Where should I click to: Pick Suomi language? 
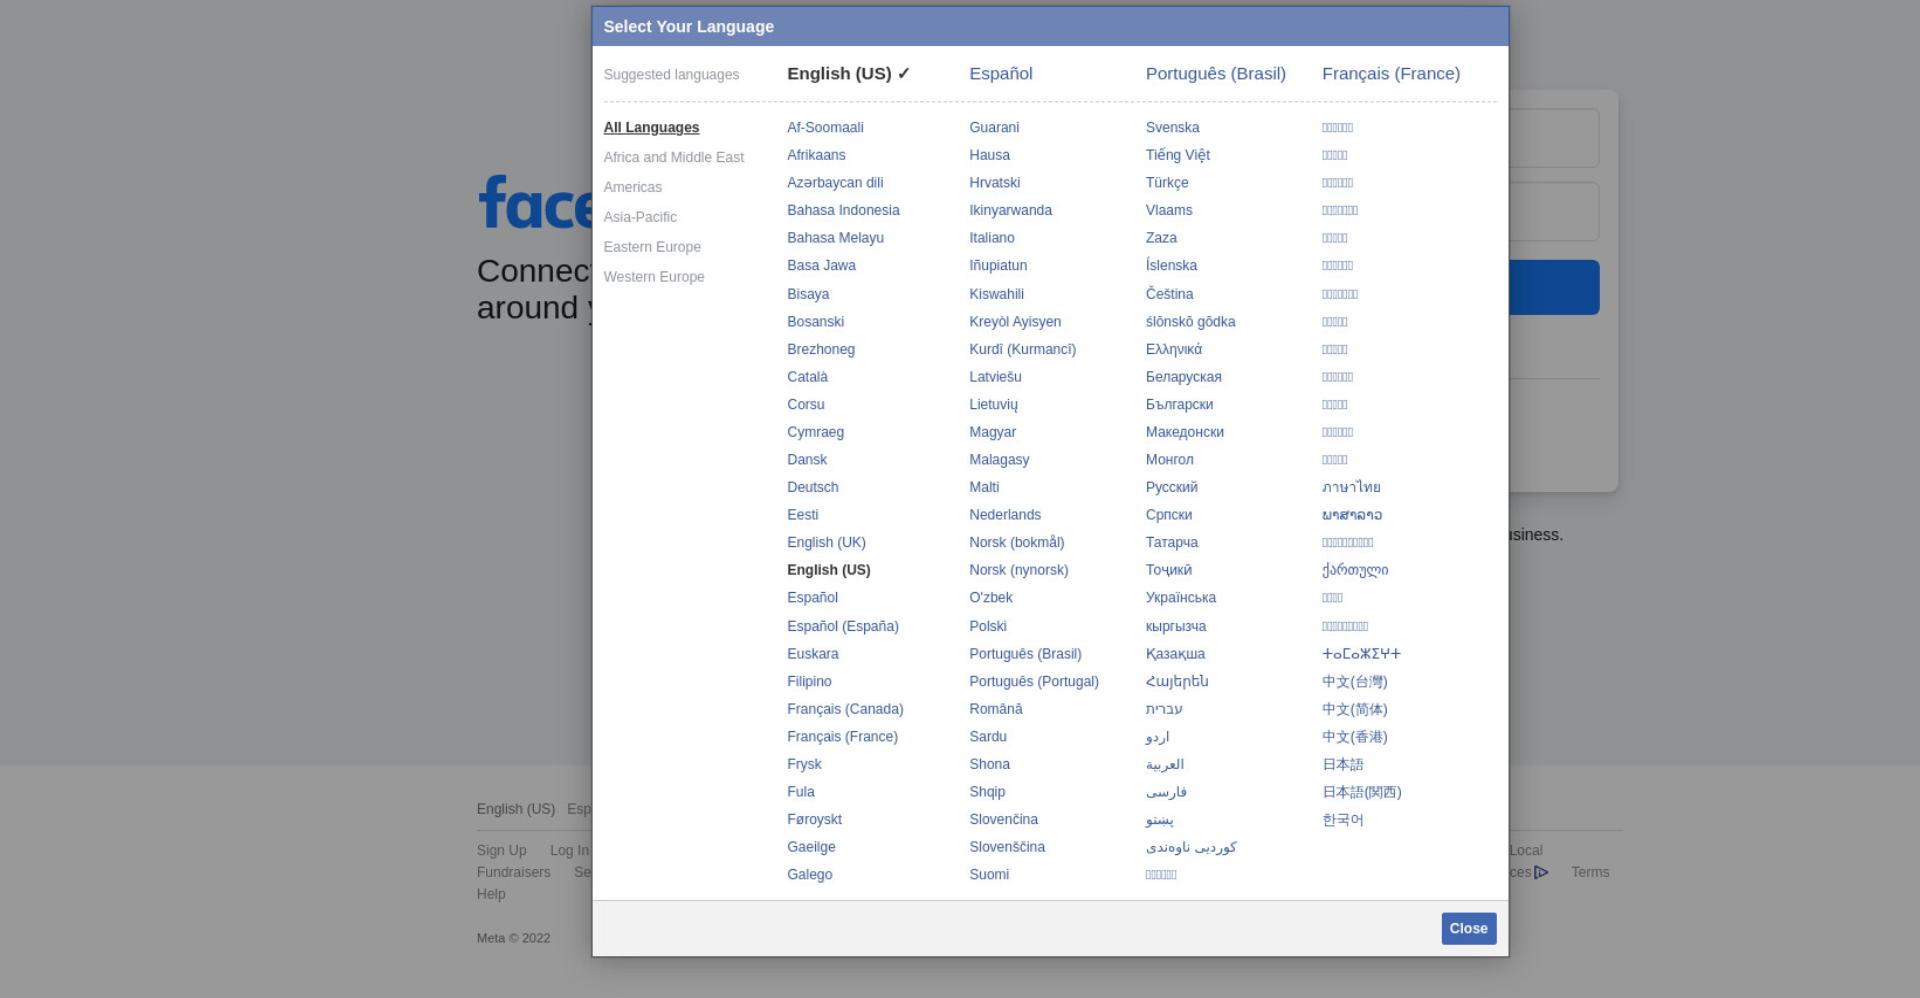pos(989,874)
